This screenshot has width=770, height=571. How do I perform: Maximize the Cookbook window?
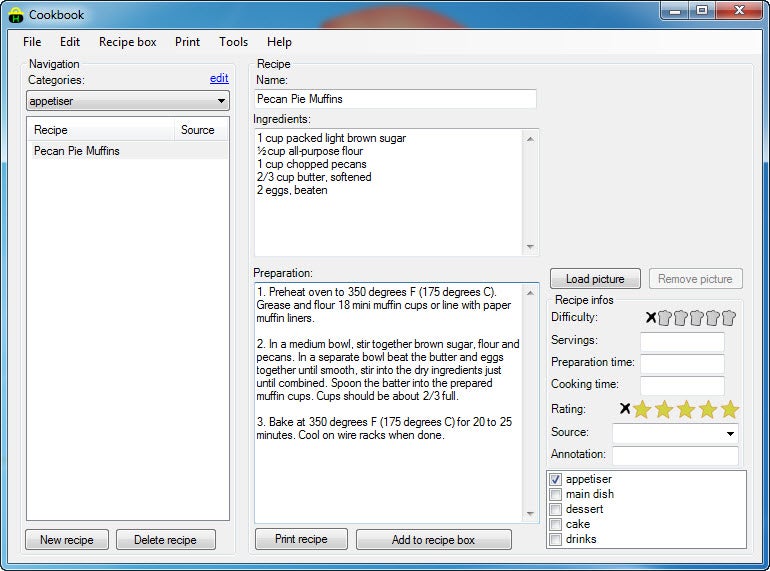[702, 10]
